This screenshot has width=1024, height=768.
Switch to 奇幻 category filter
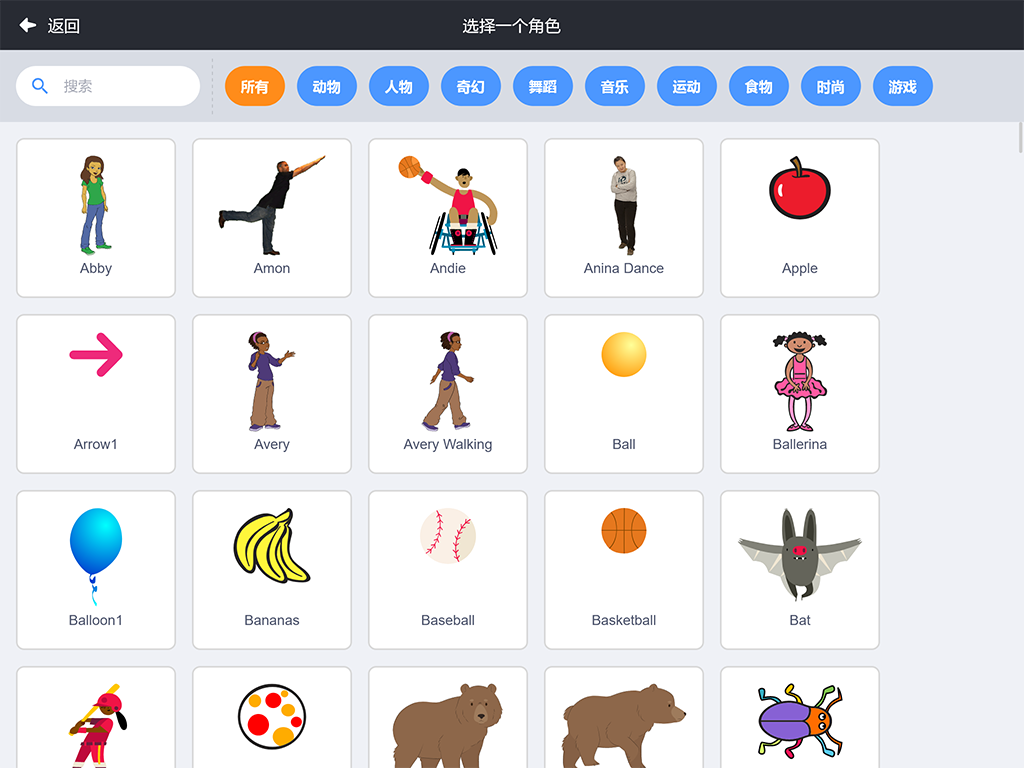coord(471,86)
